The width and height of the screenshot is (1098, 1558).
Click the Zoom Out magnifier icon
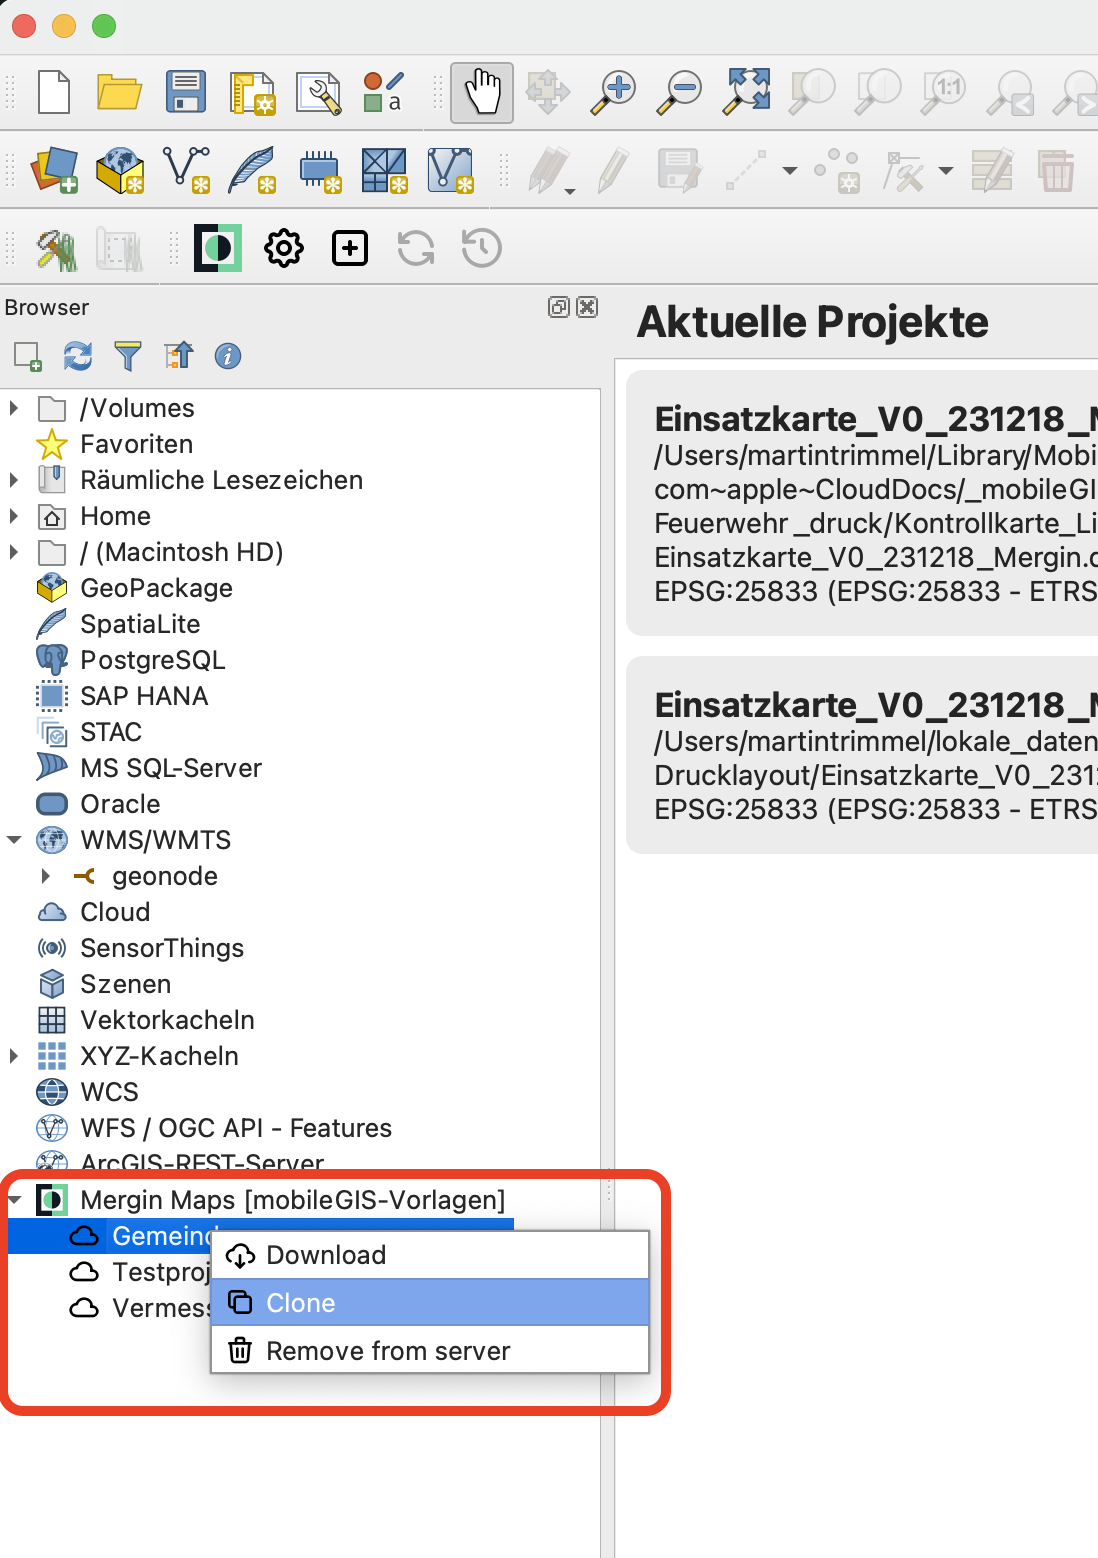pyautogui.click(x=679, y=92)
